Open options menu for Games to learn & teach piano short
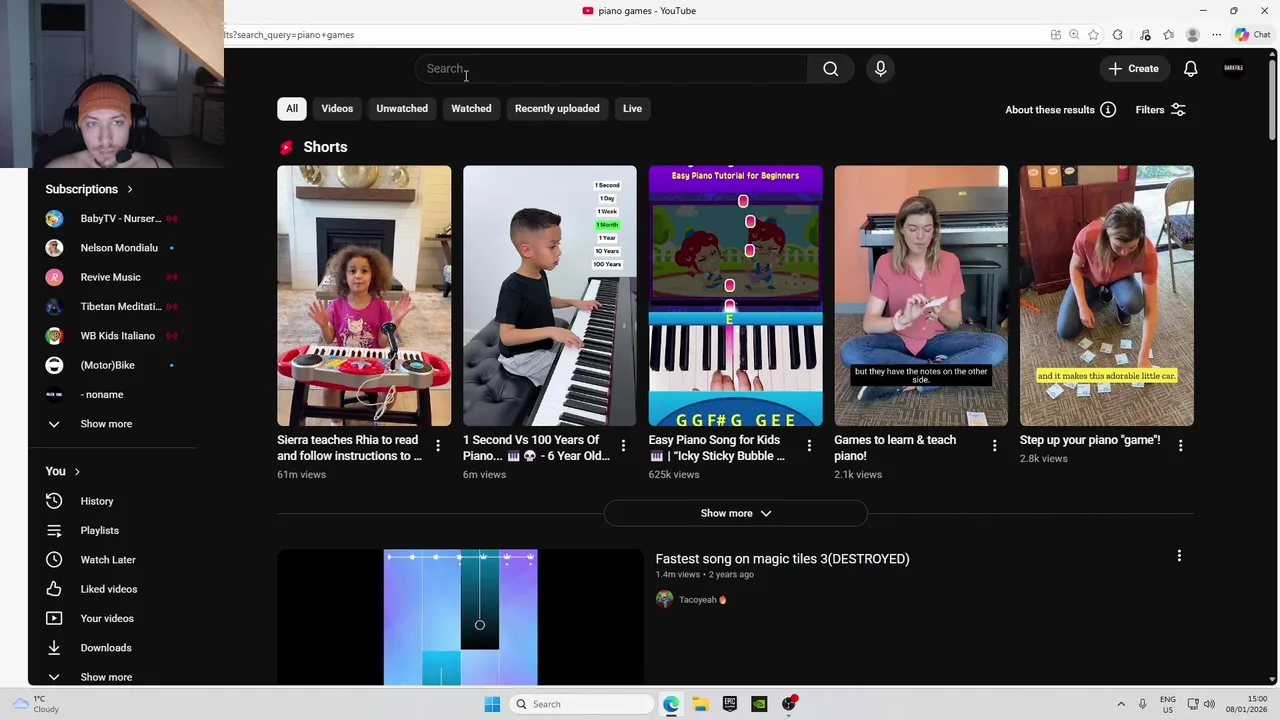 pyautogui.click(x=994, y=445)
